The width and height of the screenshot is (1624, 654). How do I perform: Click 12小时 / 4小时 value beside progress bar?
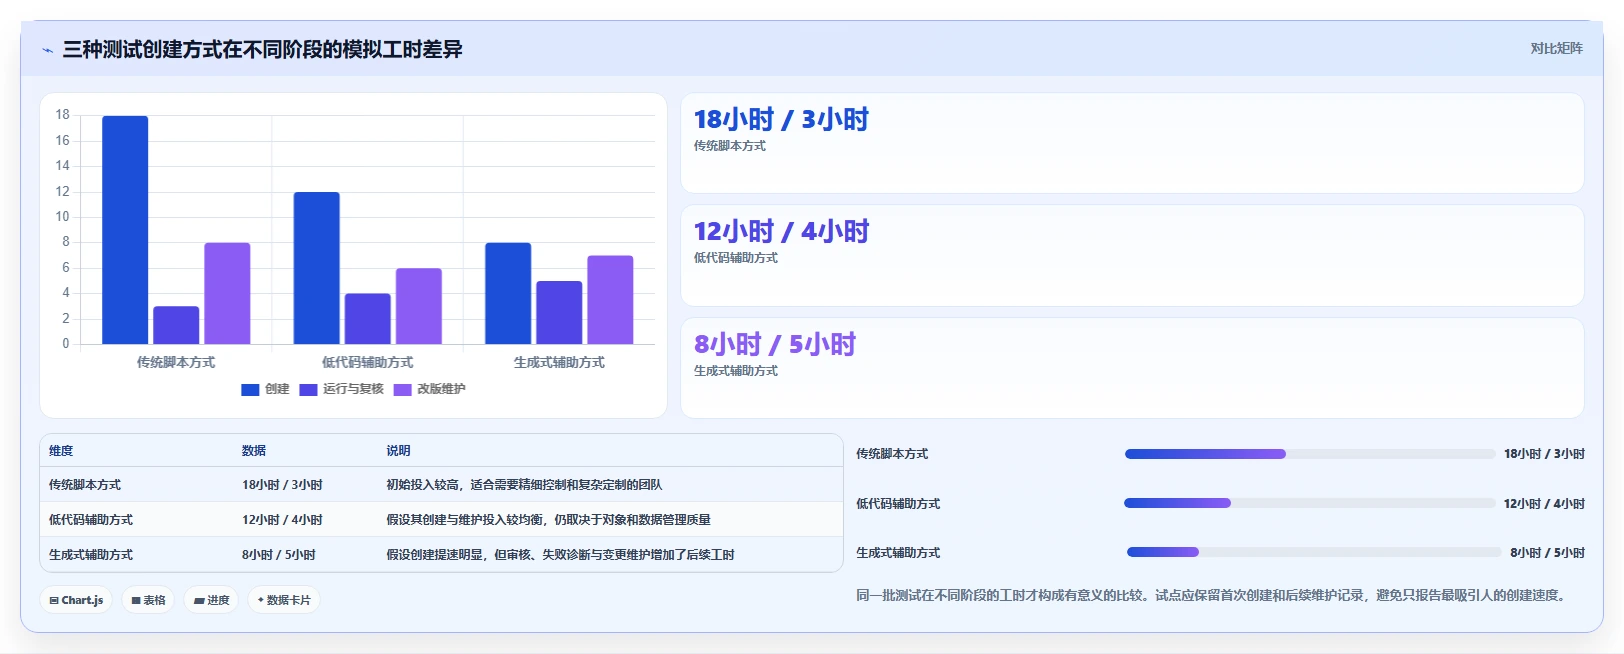tap(1544, 504)
